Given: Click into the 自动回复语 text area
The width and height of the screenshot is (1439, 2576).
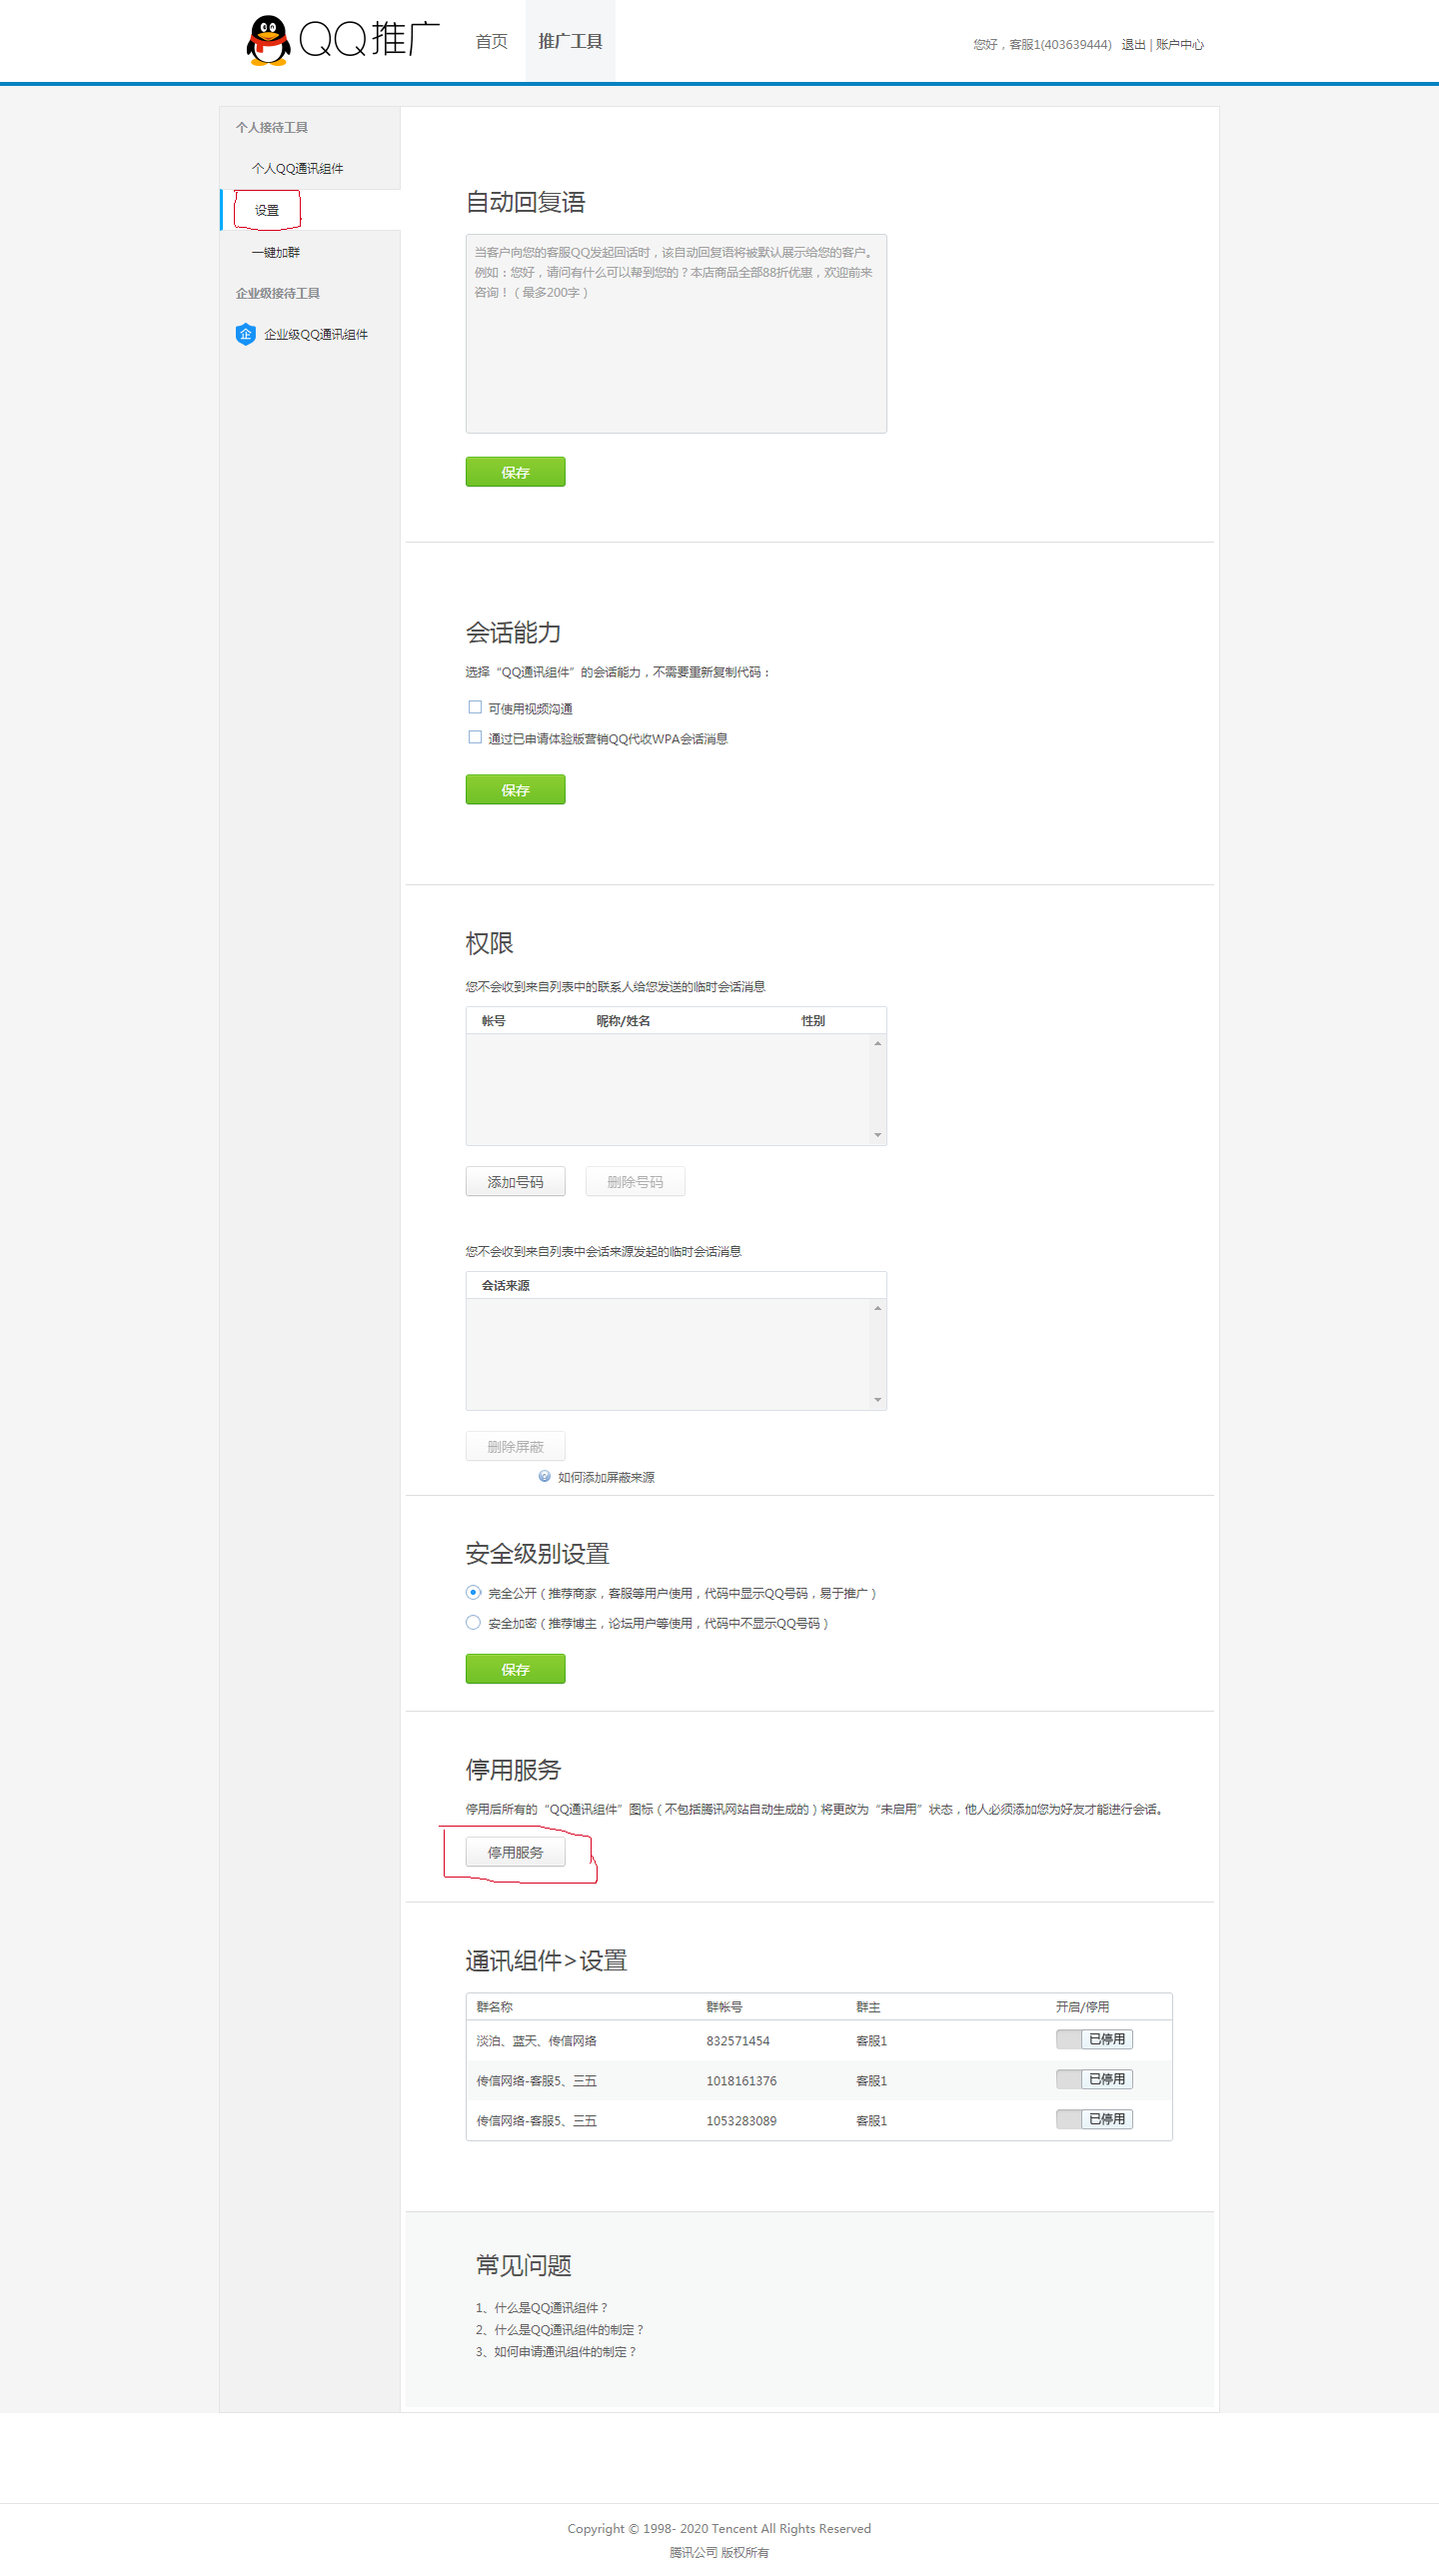Looking at the screenshot, I should tap(675, 333).
